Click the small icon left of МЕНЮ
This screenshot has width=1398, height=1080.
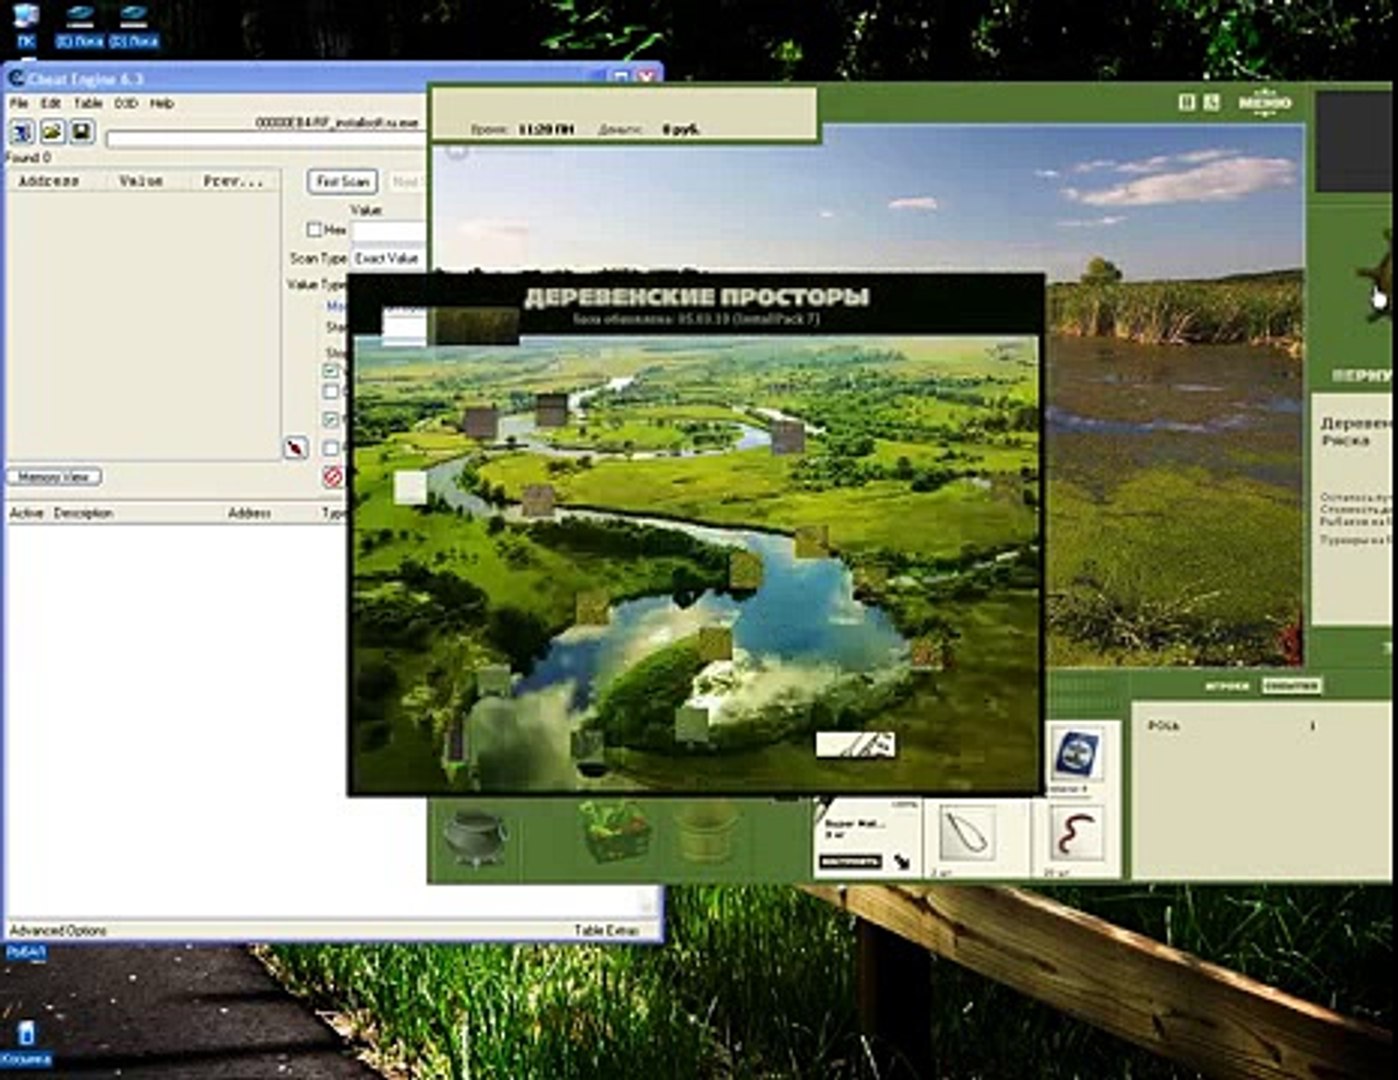pyautogui.click(x=1211, y=102)
